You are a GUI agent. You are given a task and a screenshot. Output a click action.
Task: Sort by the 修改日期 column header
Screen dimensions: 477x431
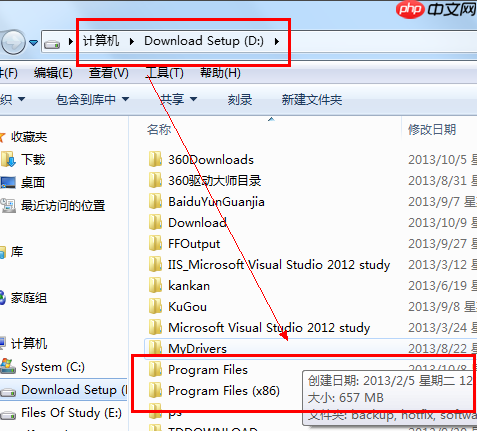(x=432, y=129)
